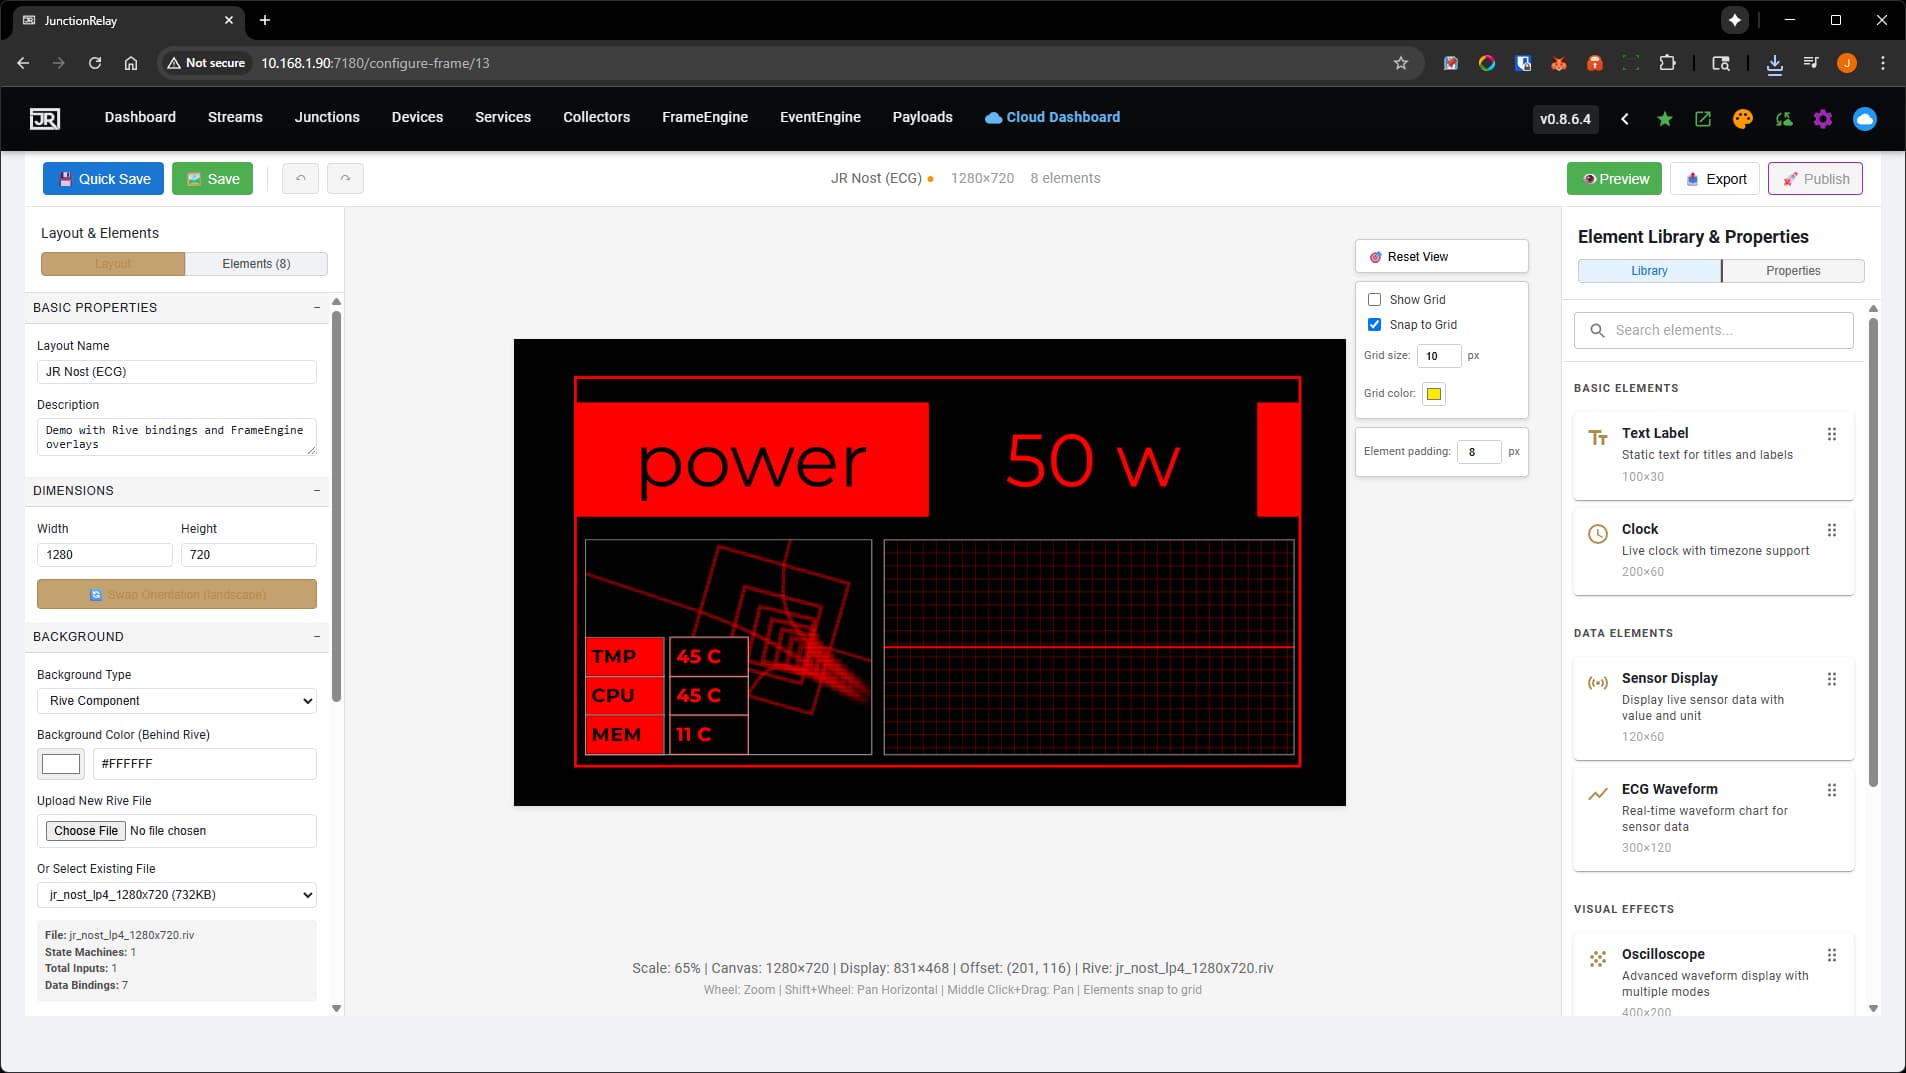Viewport: 1906px width, 1073px height.
Task: Navigate to the Junctions menu
Action: point(326,117)
